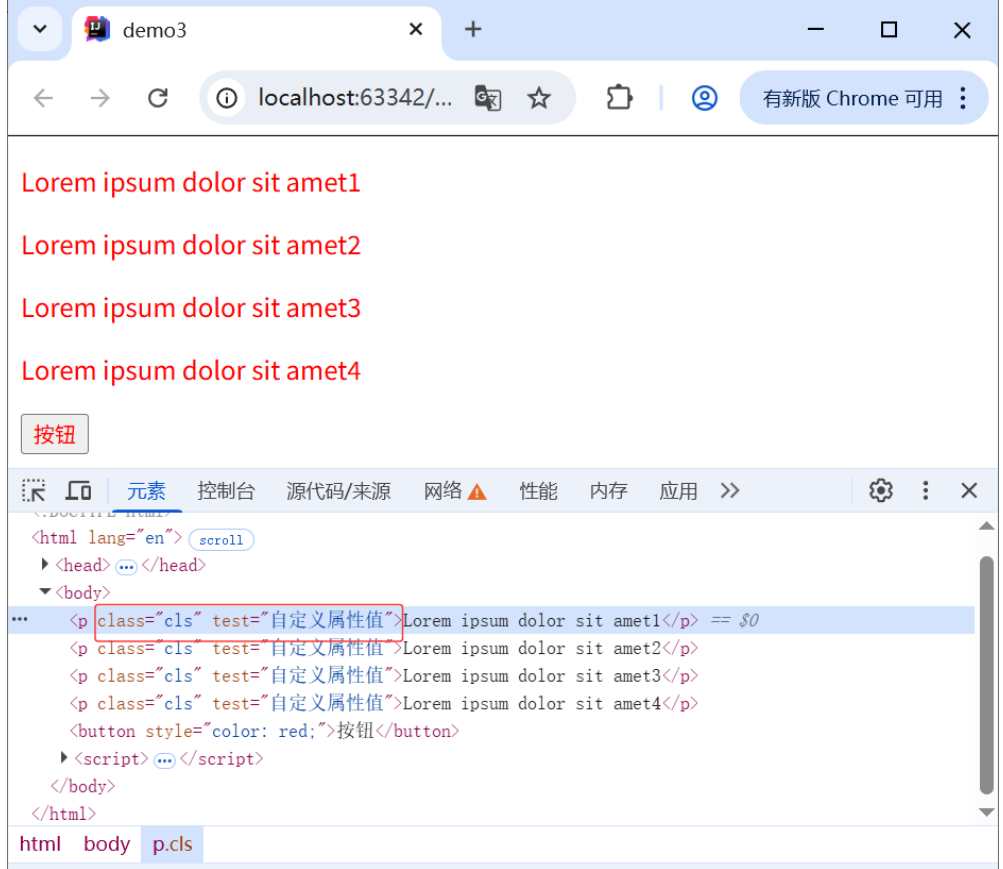Minimize the Chrome window
The width and height of the screenshot is (1003, 869).
[x=816, y=29]
